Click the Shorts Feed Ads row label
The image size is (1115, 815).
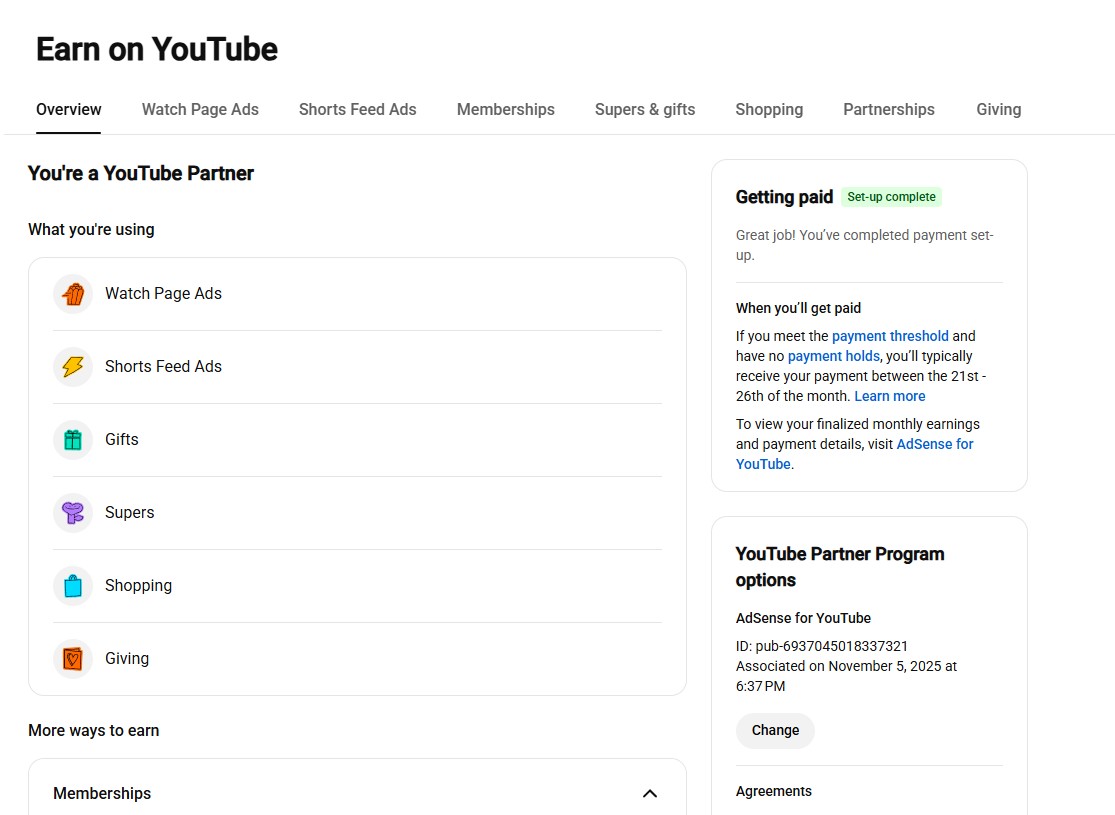coord(164,367)
